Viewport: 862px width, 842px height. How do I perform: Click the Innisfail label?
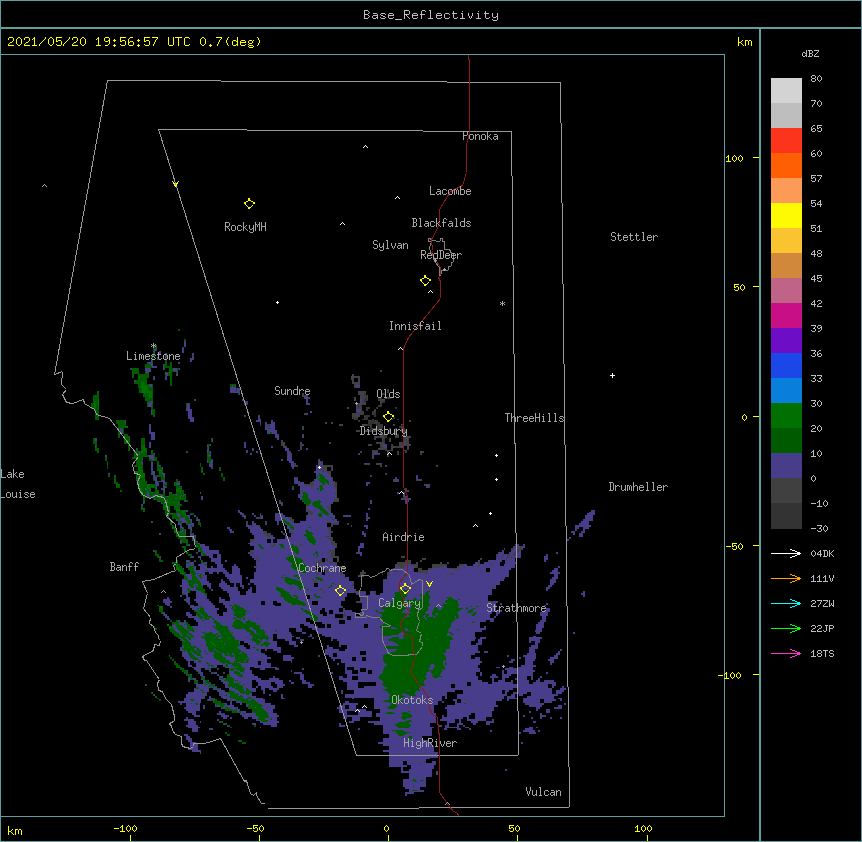click(415, 326)
